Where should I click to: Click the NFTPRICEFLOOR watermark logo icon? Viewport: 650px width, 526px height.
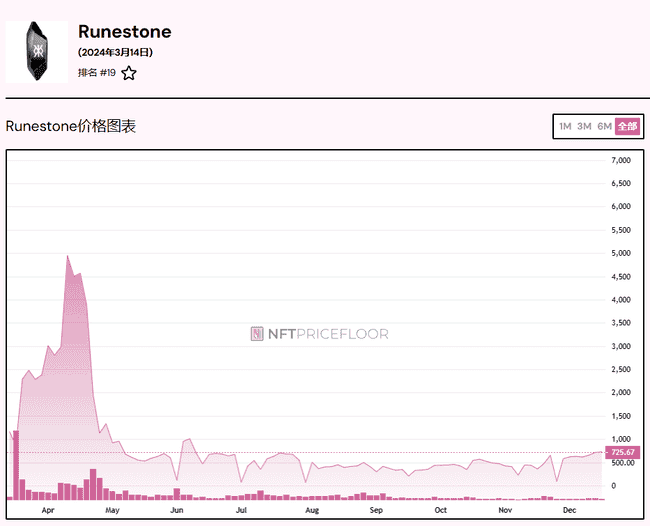[x=257, y=334]
